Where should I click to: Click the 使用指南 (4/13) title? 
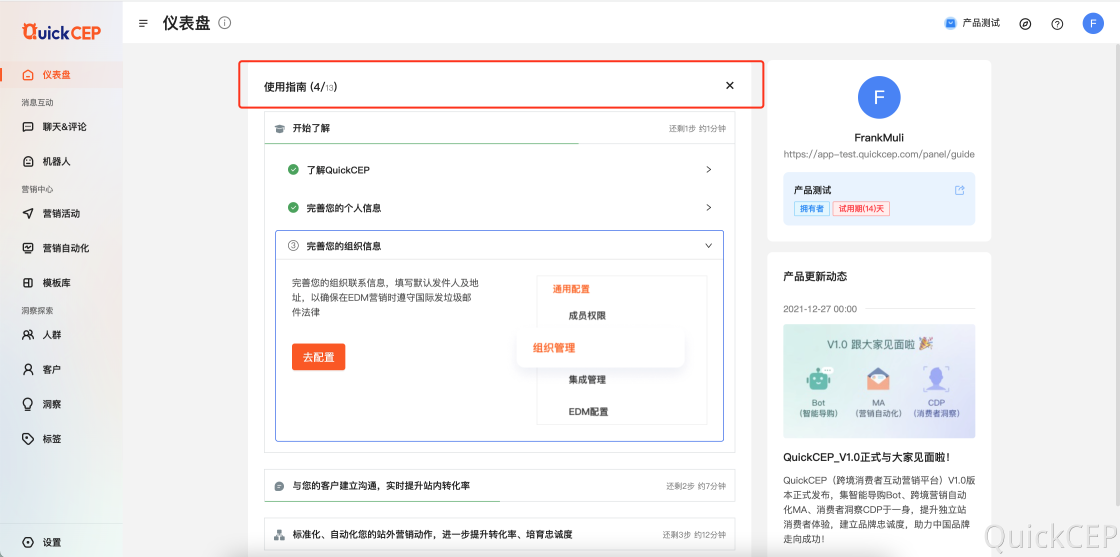point(301,87)
